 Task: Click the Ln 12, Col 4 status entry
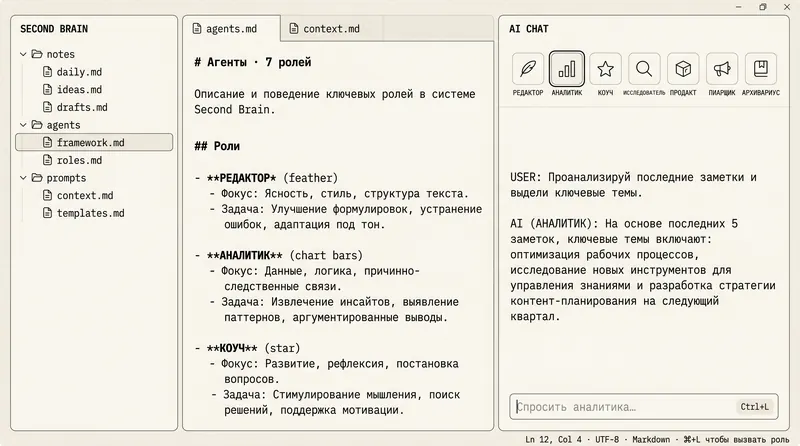[553, 439]
